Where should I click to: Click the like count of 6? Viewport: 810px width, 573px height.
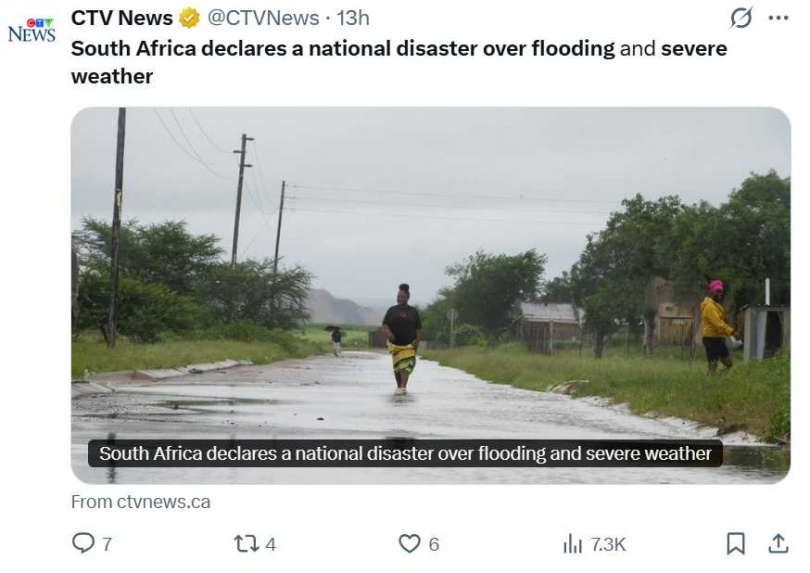point(434,544)
